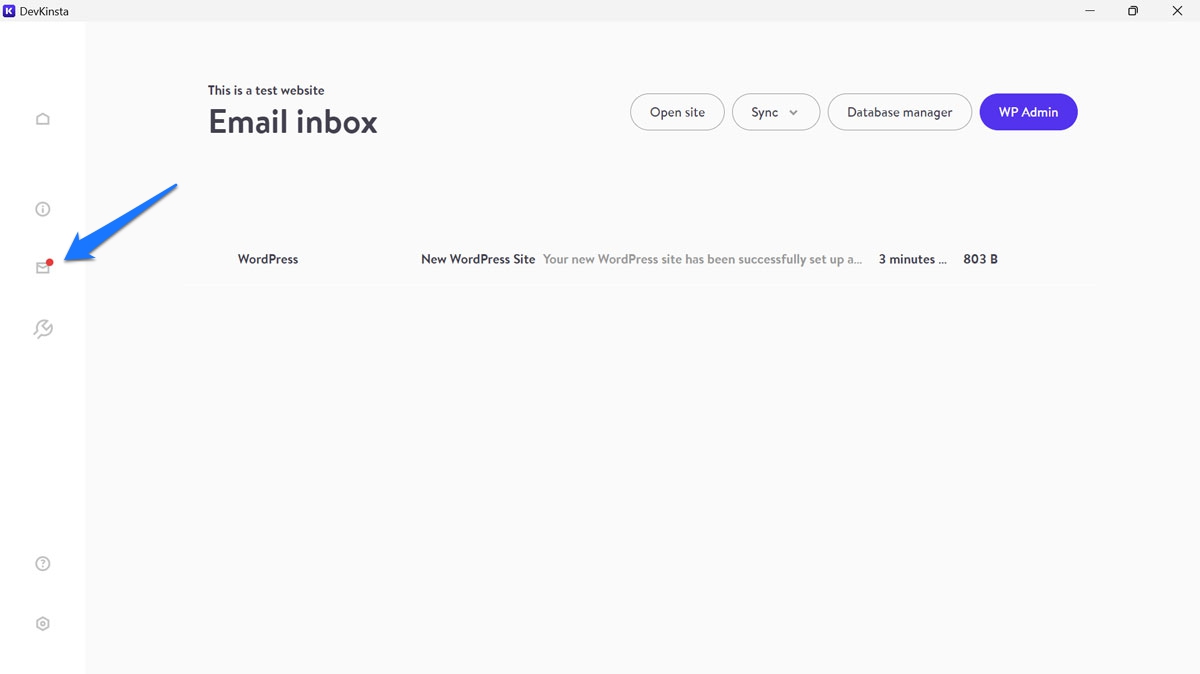
Task: Minimize the DevKinsta window
Action: coord(1087,11)
